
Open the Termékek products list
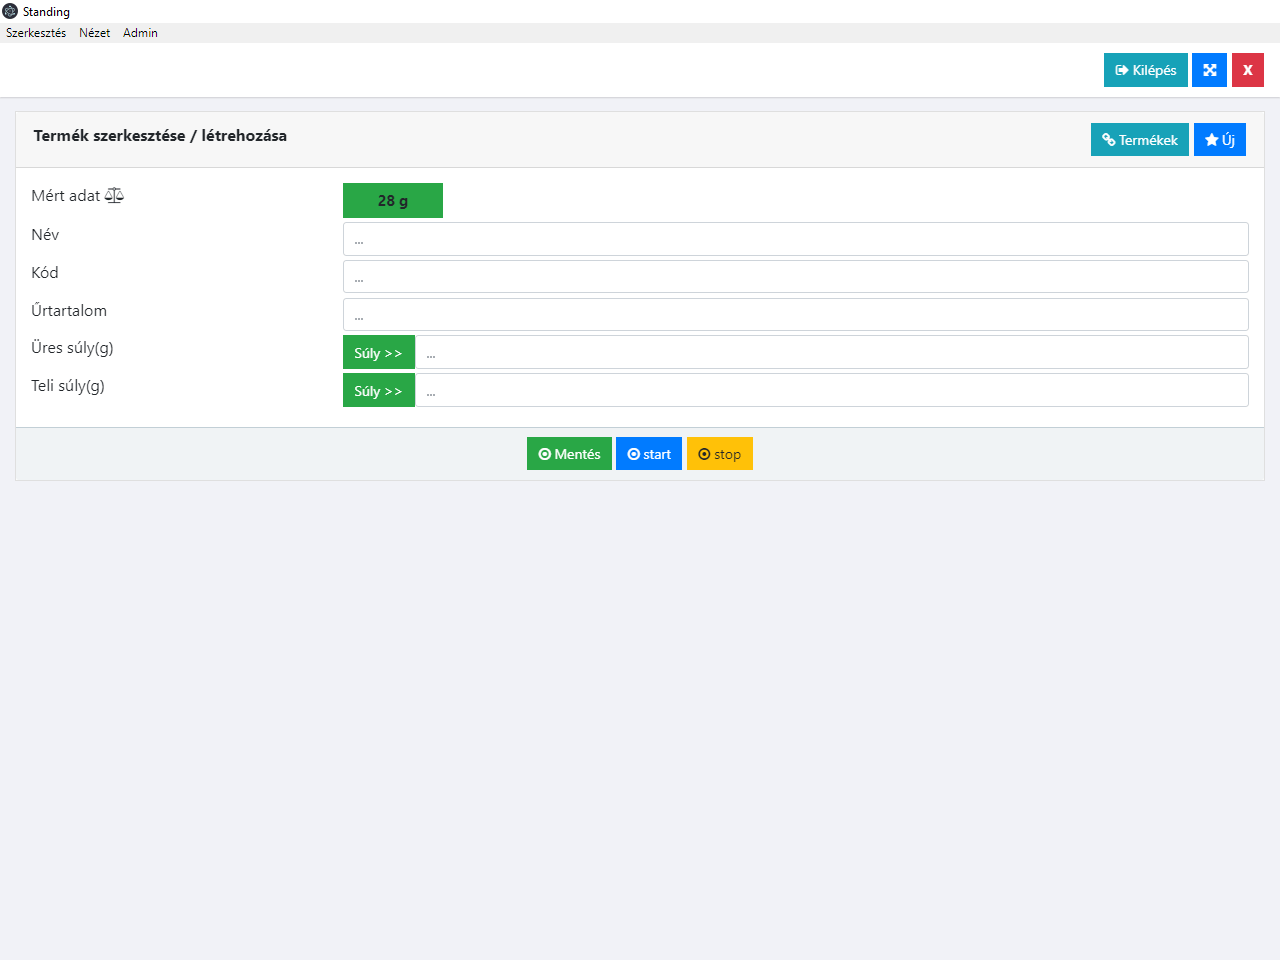point(1139,140)
